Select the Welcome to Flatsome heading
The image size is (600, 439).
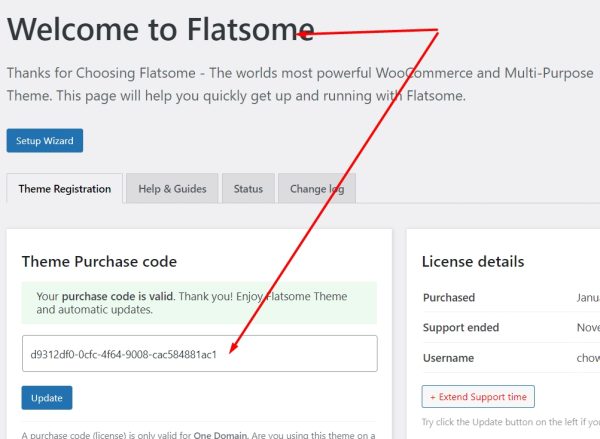tap(161, 29)
